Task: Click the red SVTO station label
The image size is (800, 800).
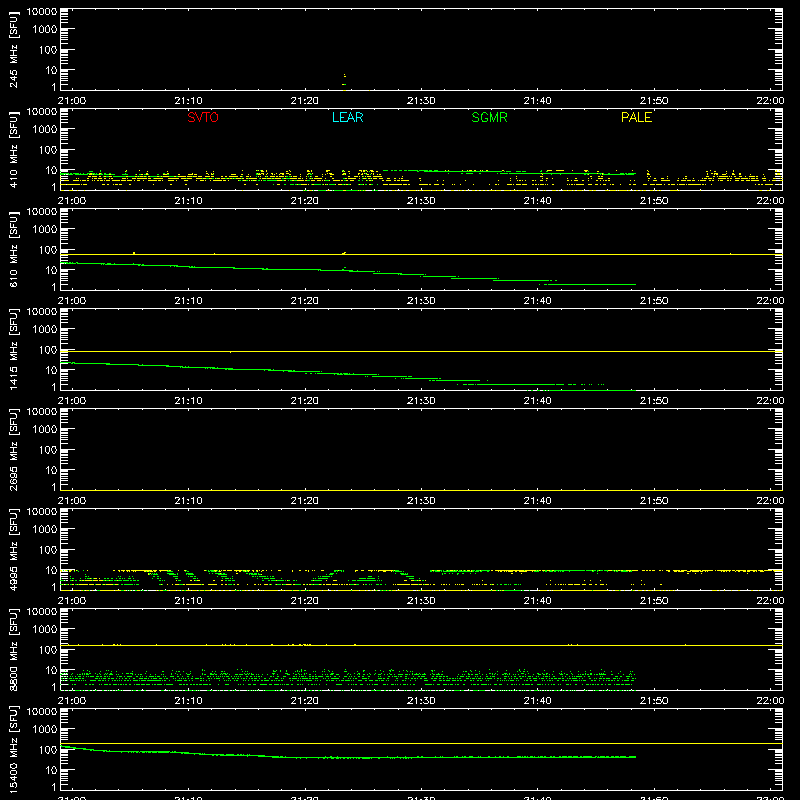Action: point(203,117)
